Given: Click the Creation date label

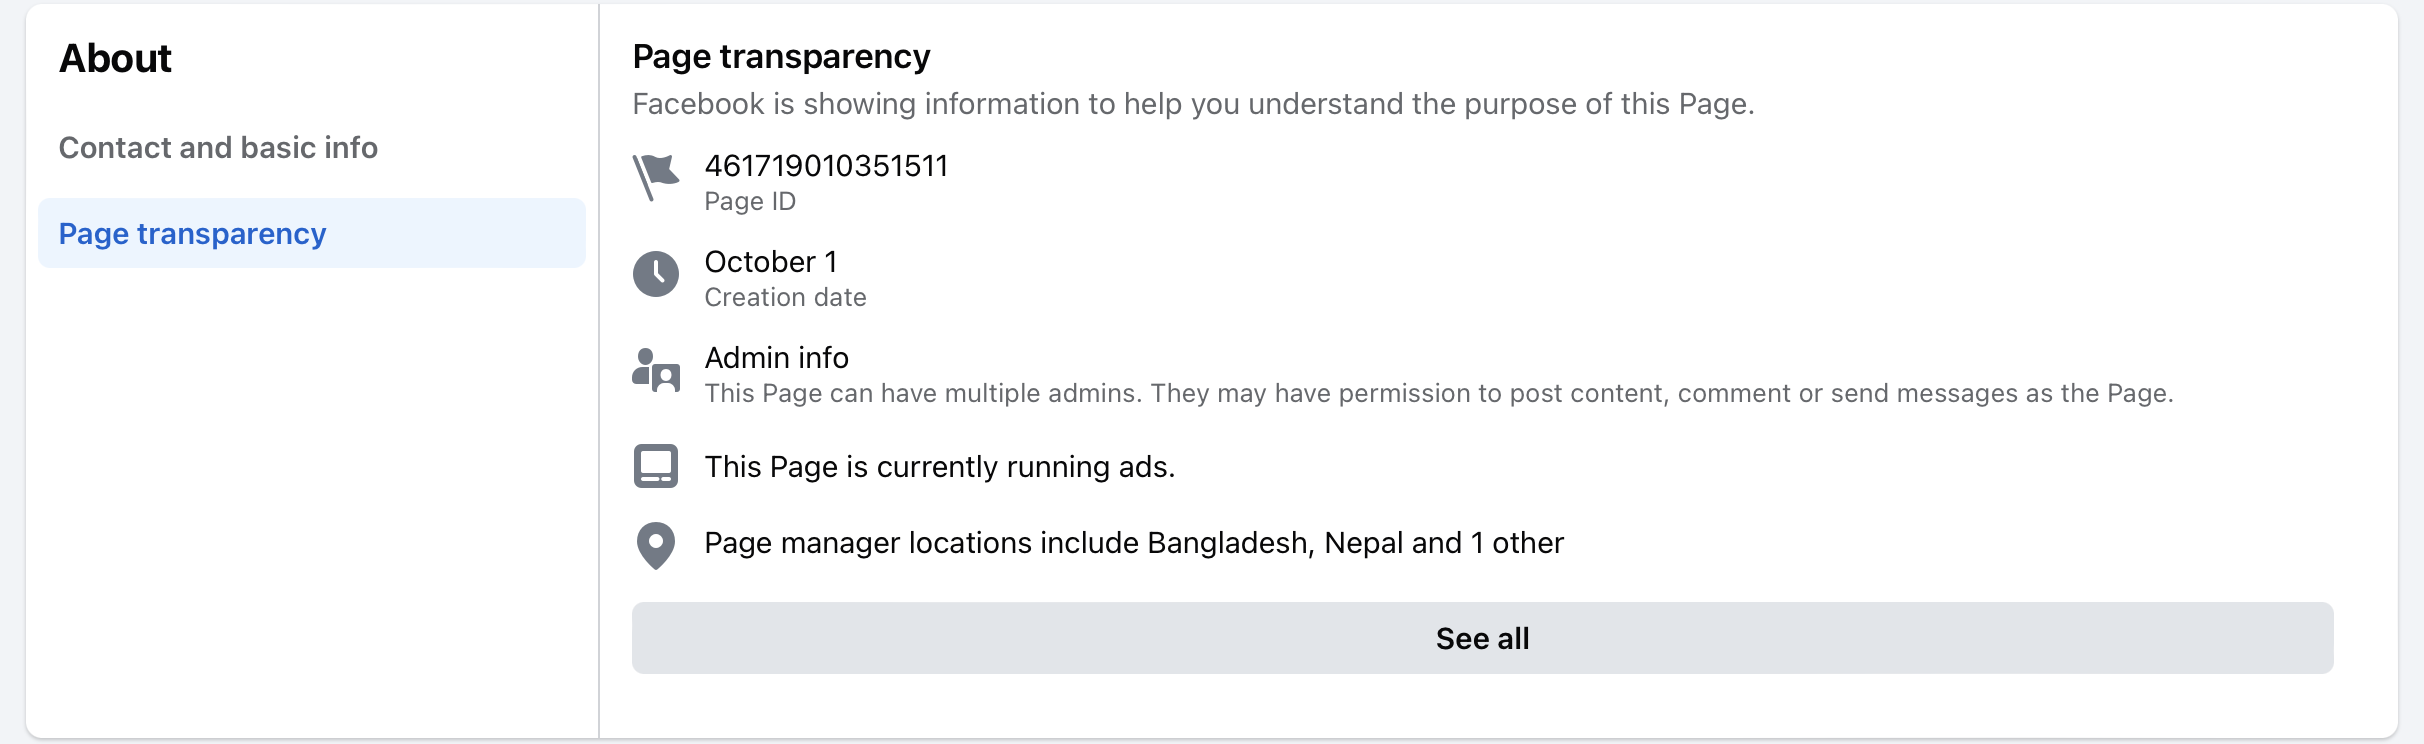Looking at the screenshot, I should (785, 298).
